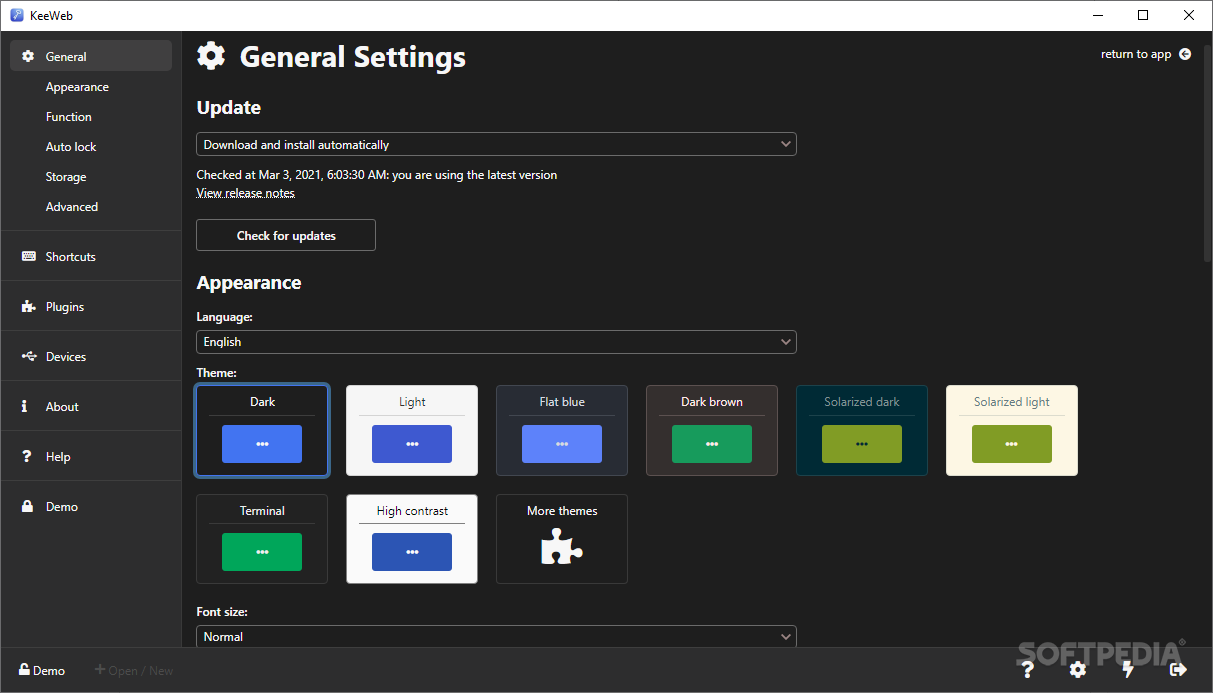Click the return to app arrow icon
The image size is (1213, 693).
1185,54
